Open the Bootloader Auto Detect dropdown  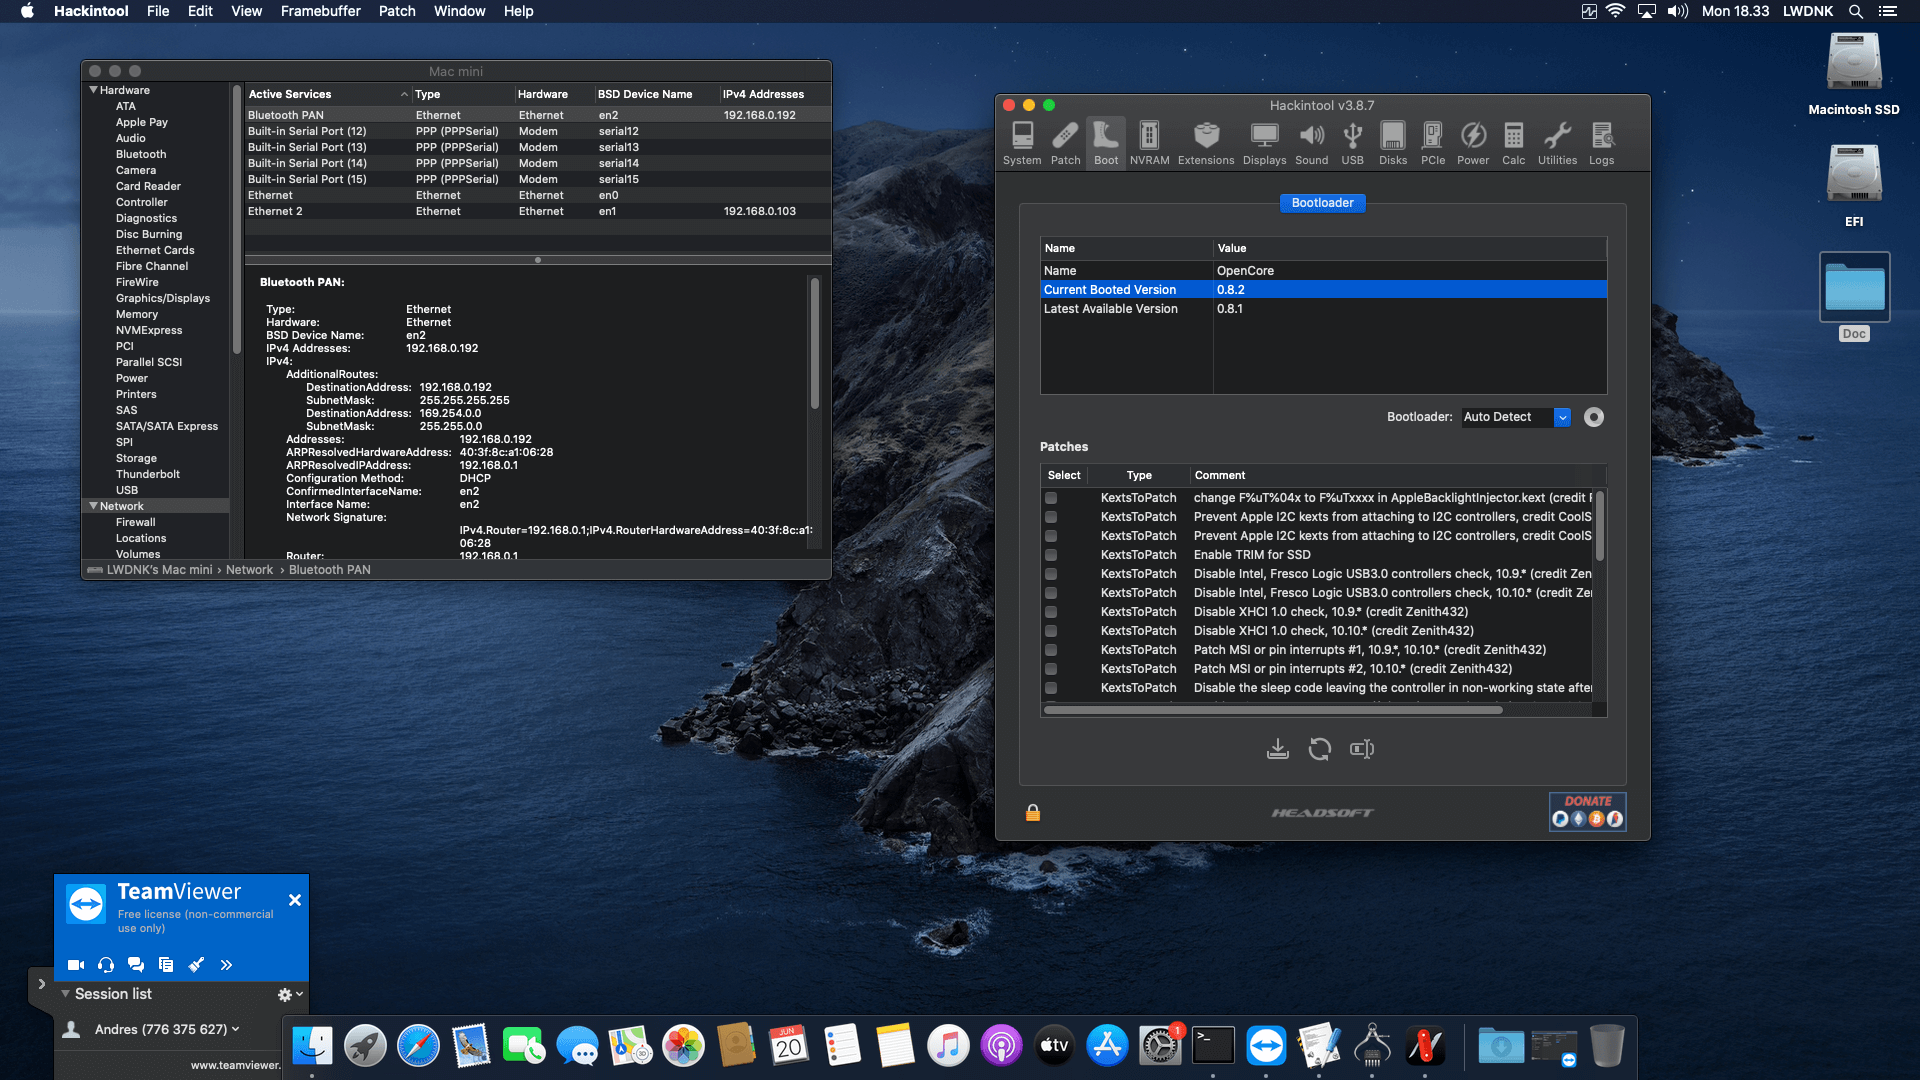point(1515,417)
